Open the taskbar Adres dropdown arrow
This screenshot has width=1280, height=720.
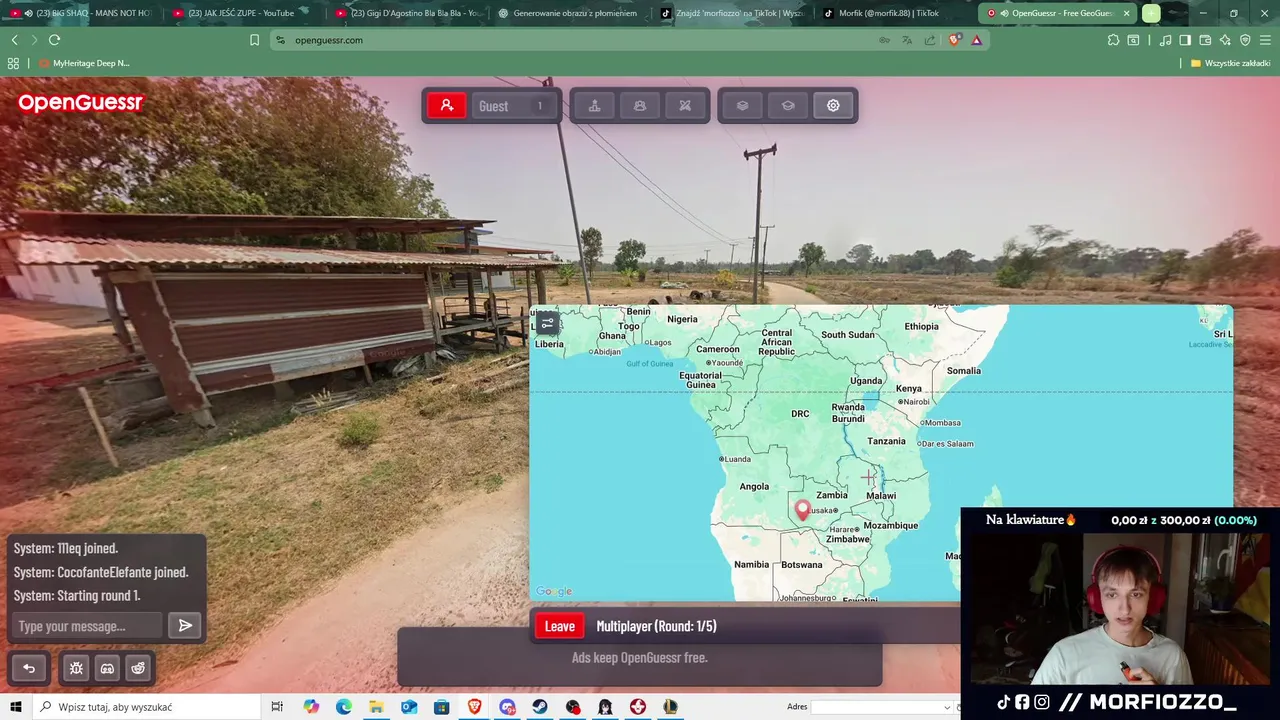(947, 707)
